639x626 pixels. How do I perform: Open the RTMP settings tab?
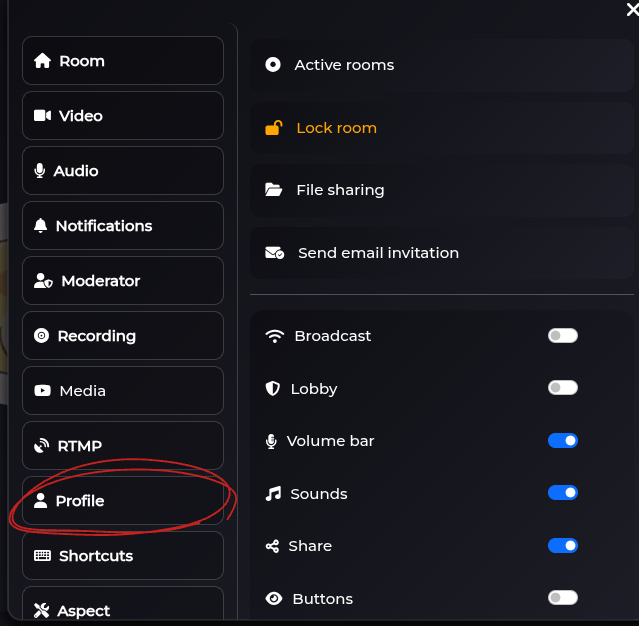123,445
